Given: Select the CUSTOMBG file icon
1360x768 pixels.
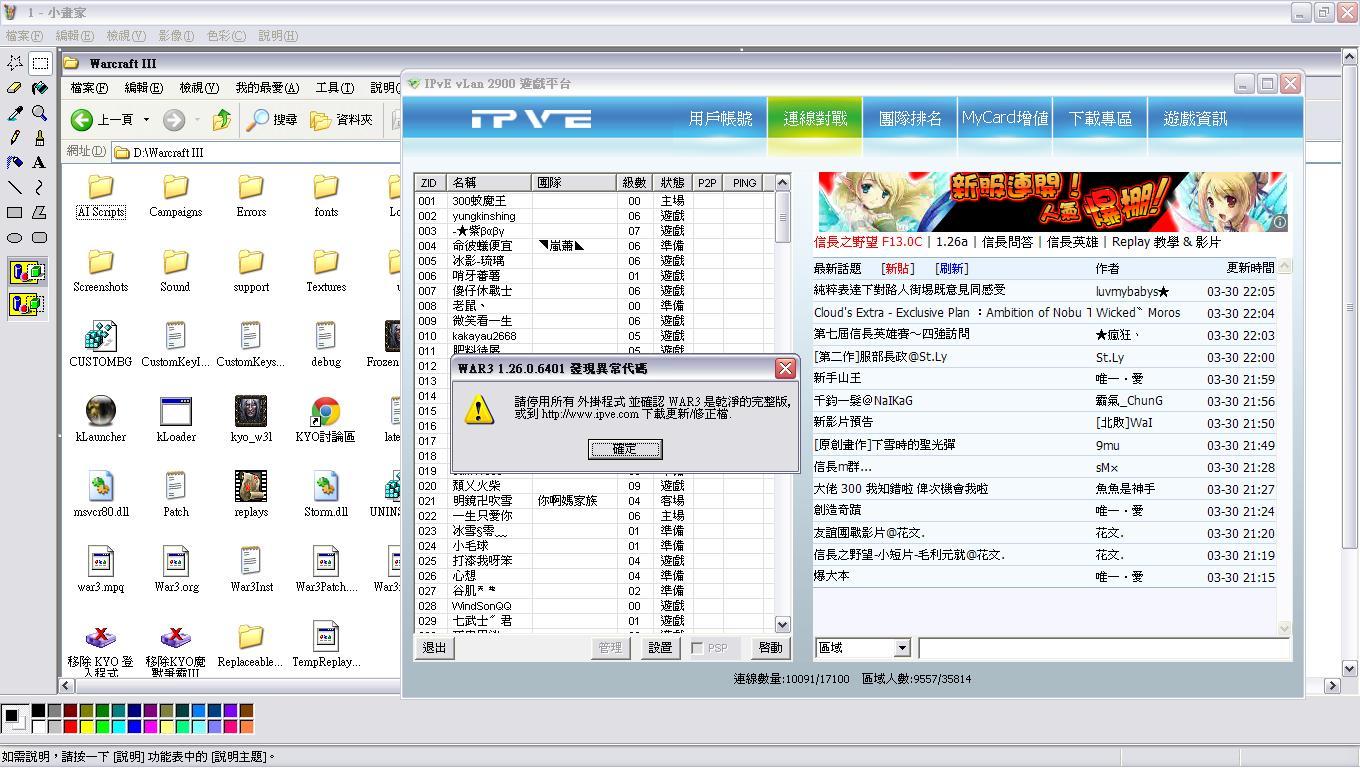Looking at the screenshot, I should pyautogui.click(x=101, y=336).
